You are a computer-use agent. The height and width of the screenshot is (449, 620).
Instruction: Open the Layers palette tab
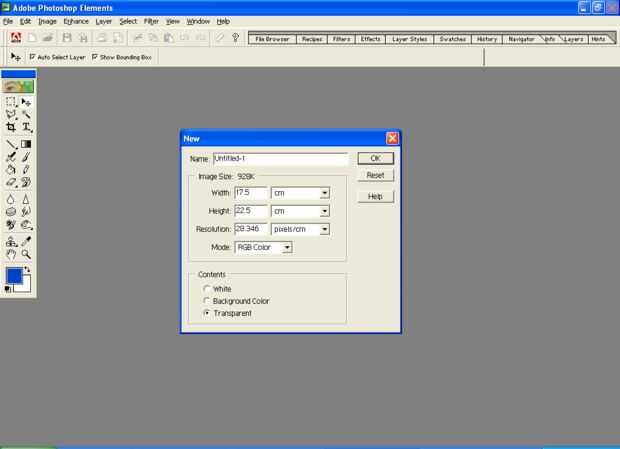[x=573, y=39]
